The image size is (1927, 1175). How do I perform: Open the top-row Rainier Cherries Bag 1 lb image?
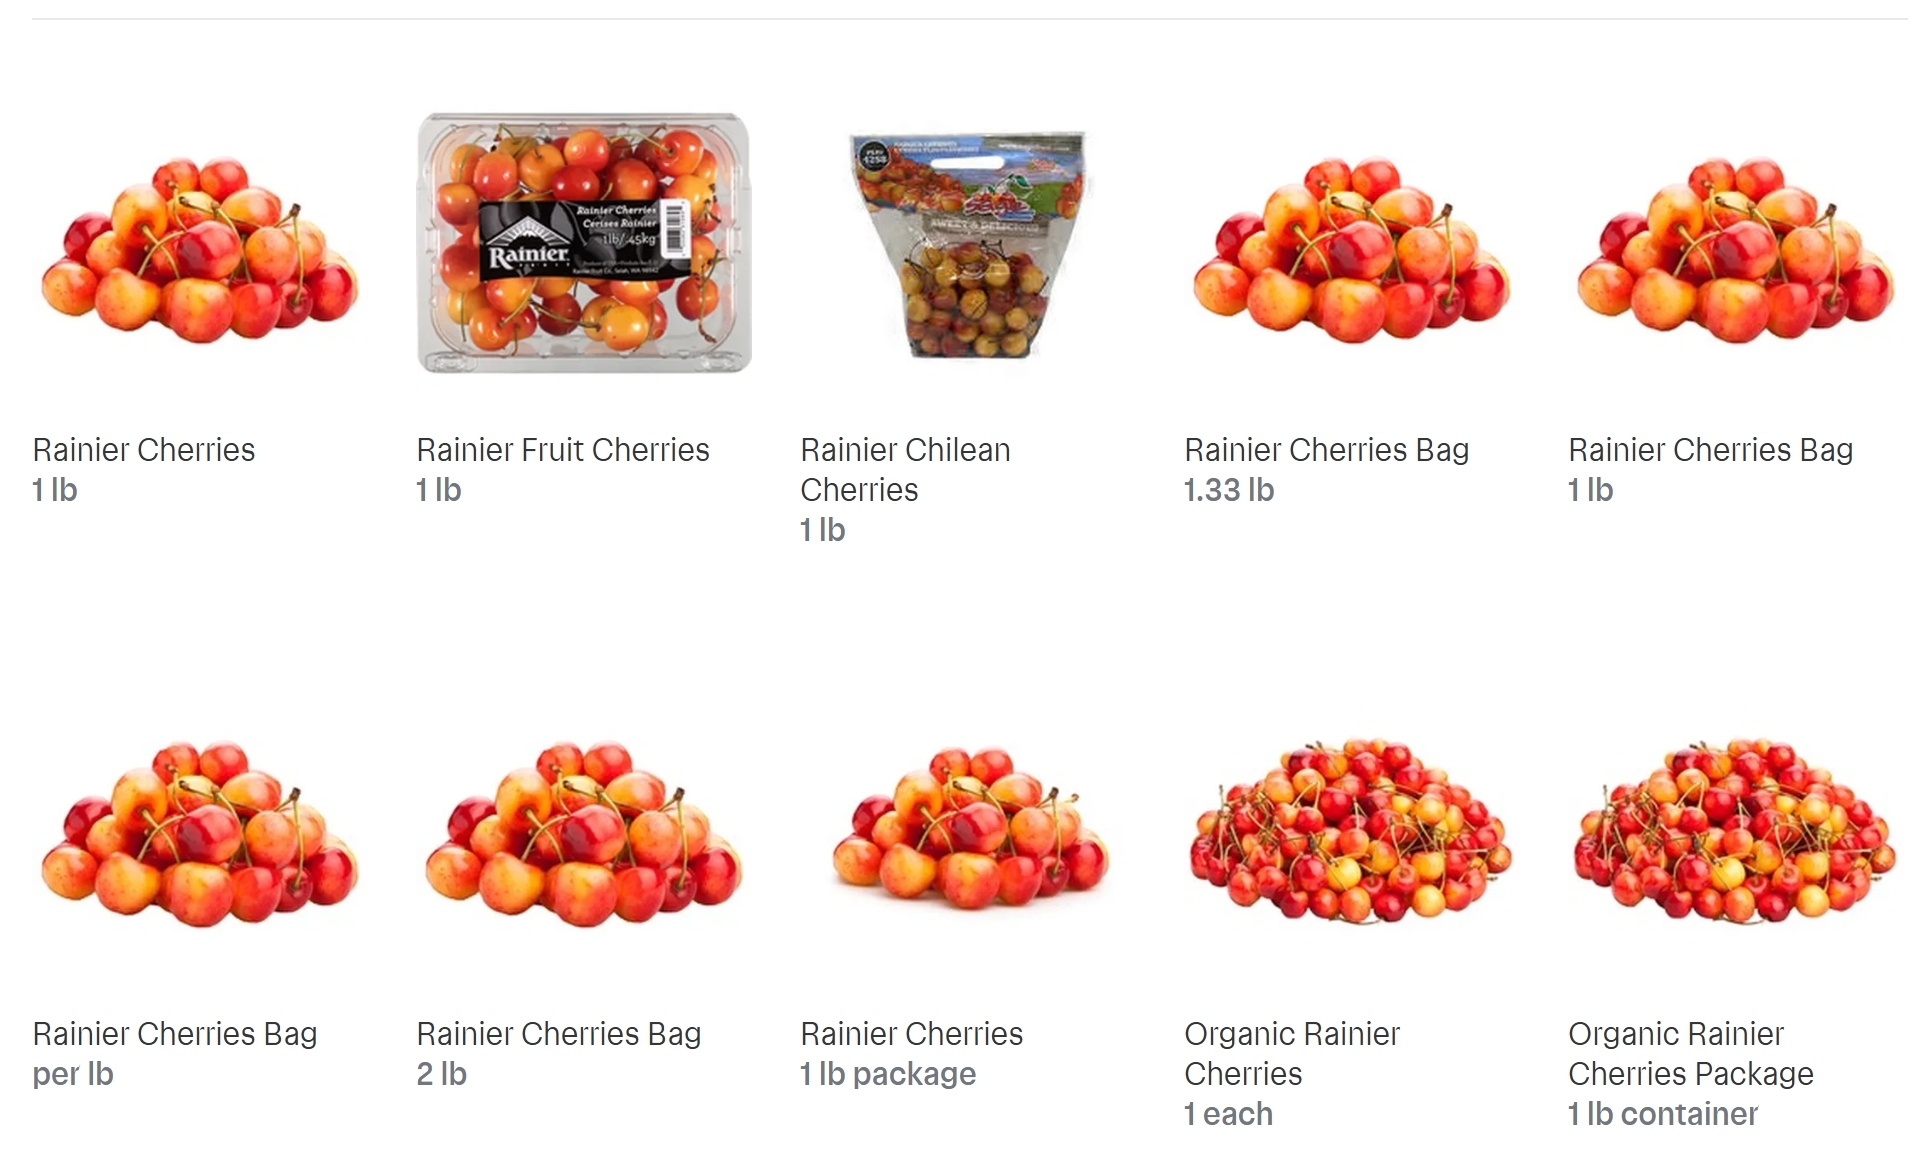coord(1735,249)
